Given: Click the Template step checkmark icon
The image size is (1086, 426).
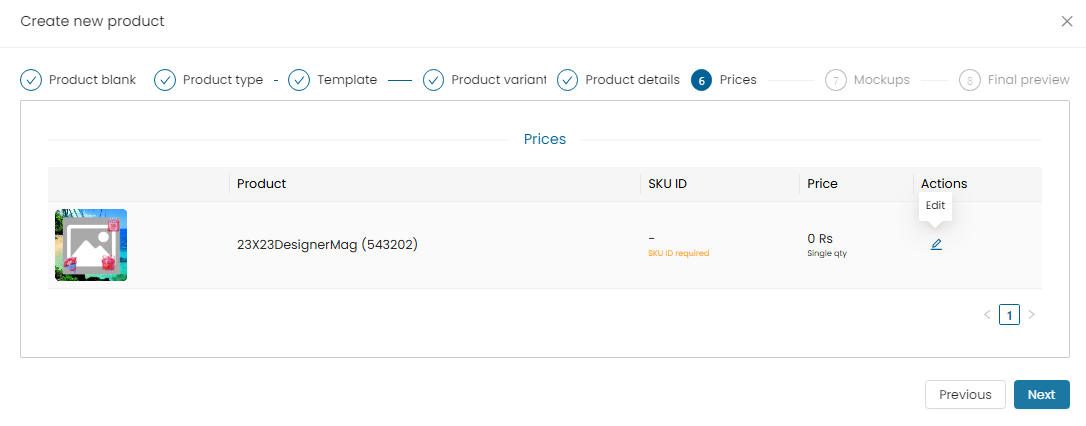Looking at the screenshot, I should pyautogui.click(x=299, y=80).
